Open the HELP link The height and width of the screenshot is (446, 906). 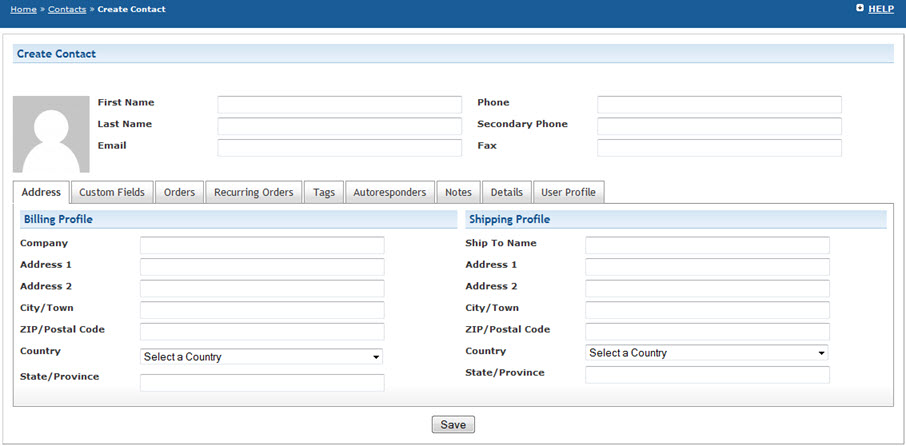tap(881, 9)
